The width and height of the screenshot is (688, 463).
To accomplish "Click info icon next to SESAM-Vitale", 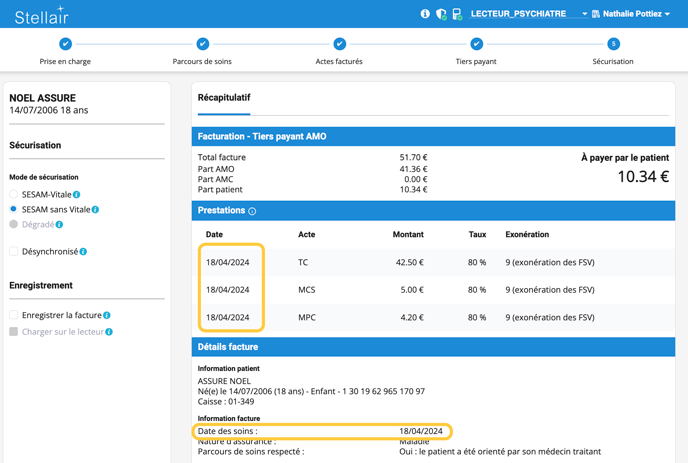I will point(77,195).
